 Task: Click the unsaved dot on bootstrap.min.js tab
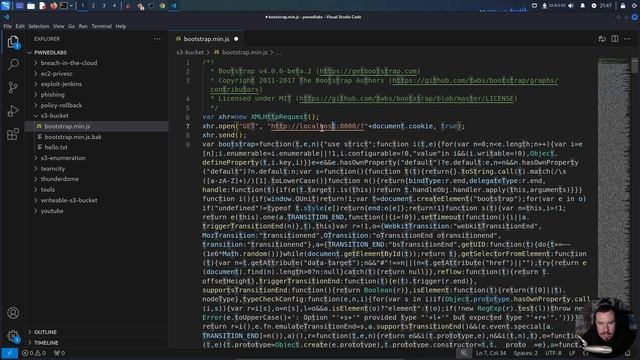[x=236, y=39]
